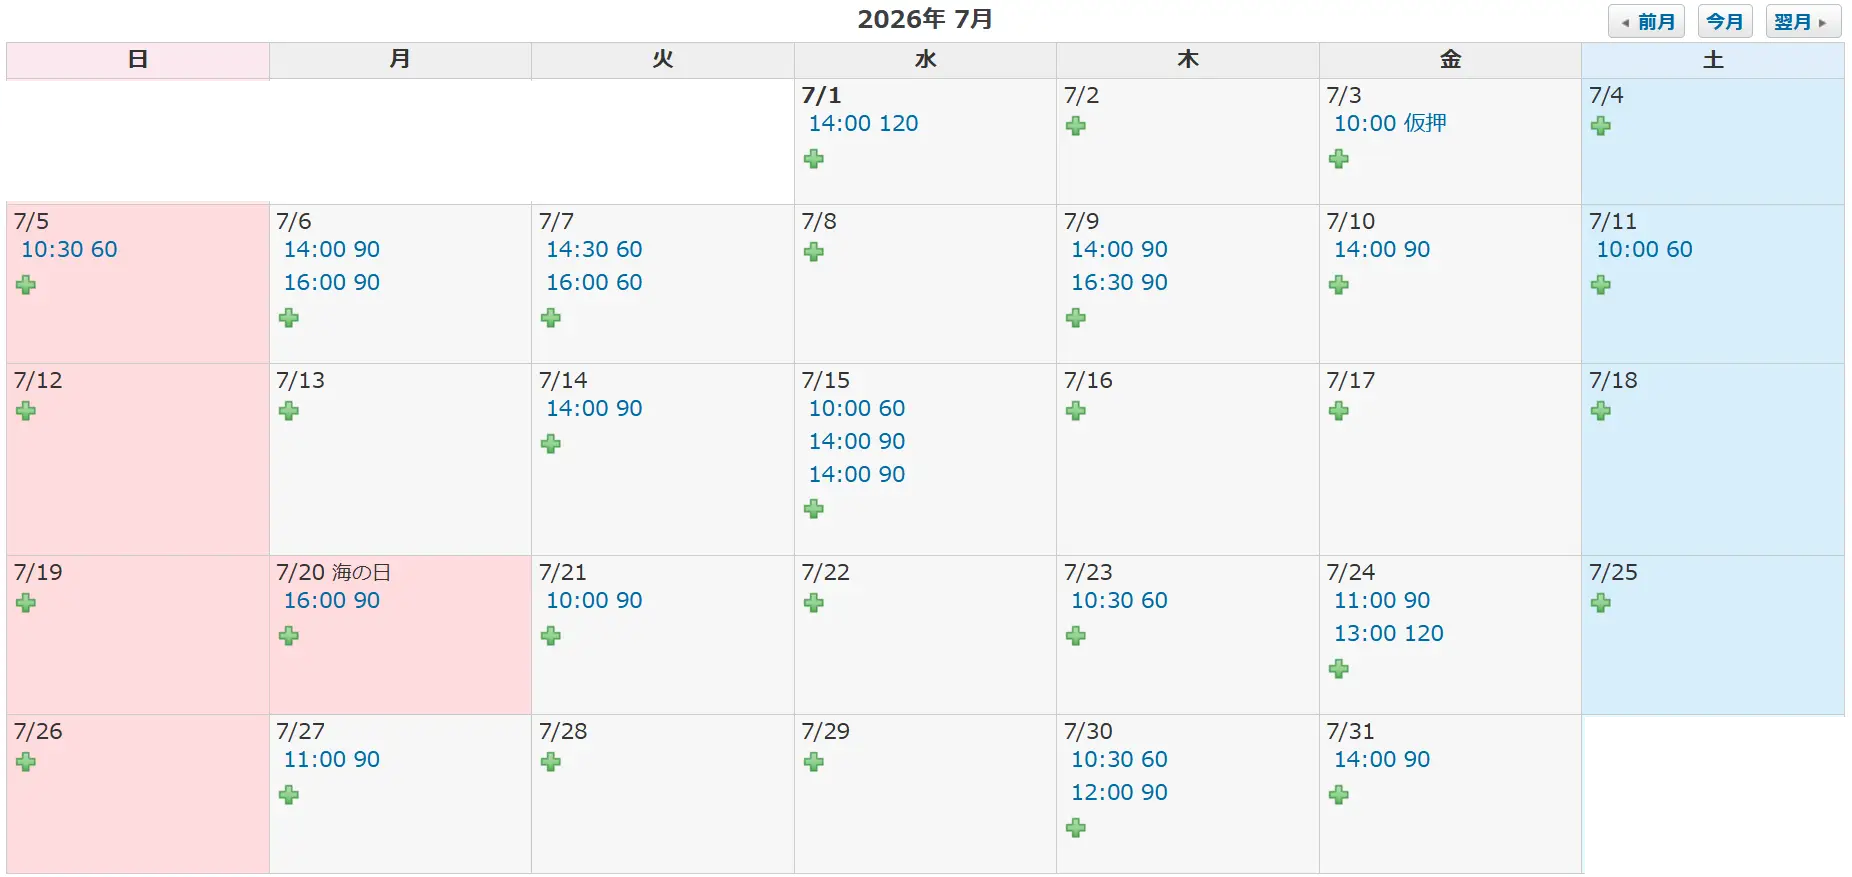Click the plus icon on 7/26

tap(26, 762)
